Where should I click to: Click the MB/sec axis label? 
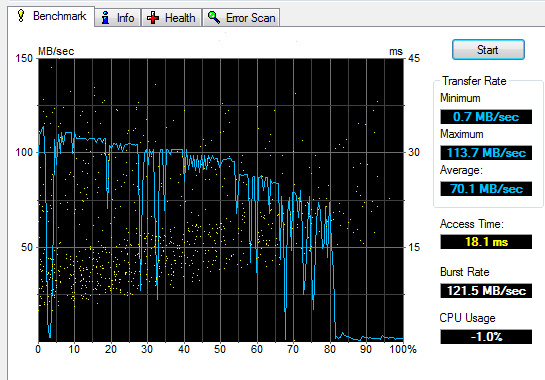pyautogui.click(x=56, y=51)
